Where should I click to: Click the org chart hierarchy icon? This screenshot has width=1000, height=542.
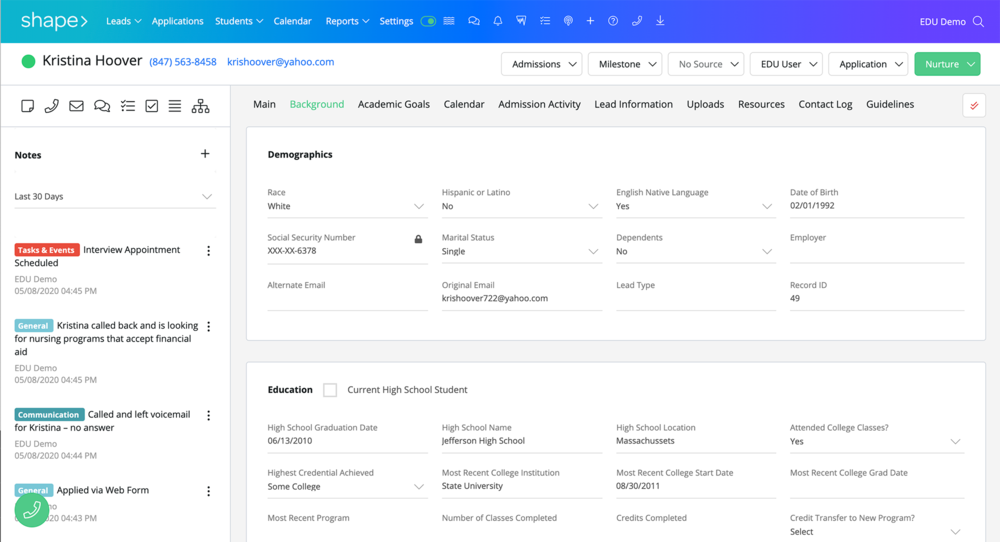point(200,106)
